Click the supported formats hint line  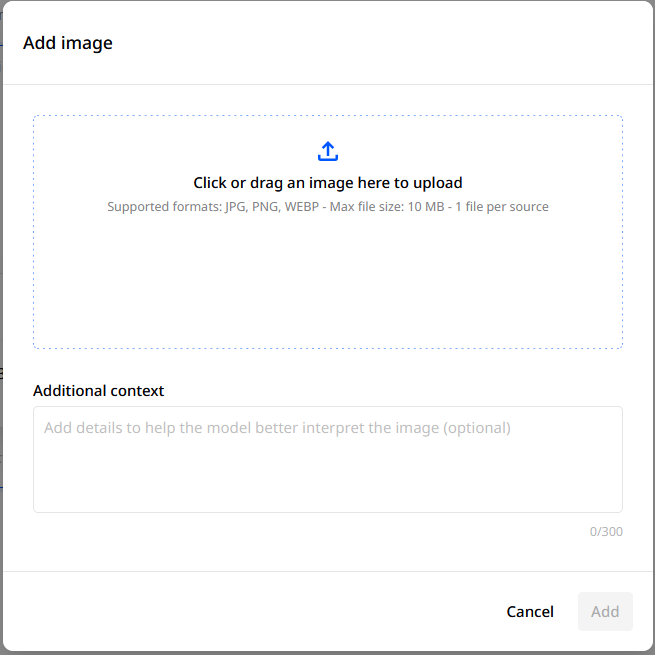(x=328, y=207)
